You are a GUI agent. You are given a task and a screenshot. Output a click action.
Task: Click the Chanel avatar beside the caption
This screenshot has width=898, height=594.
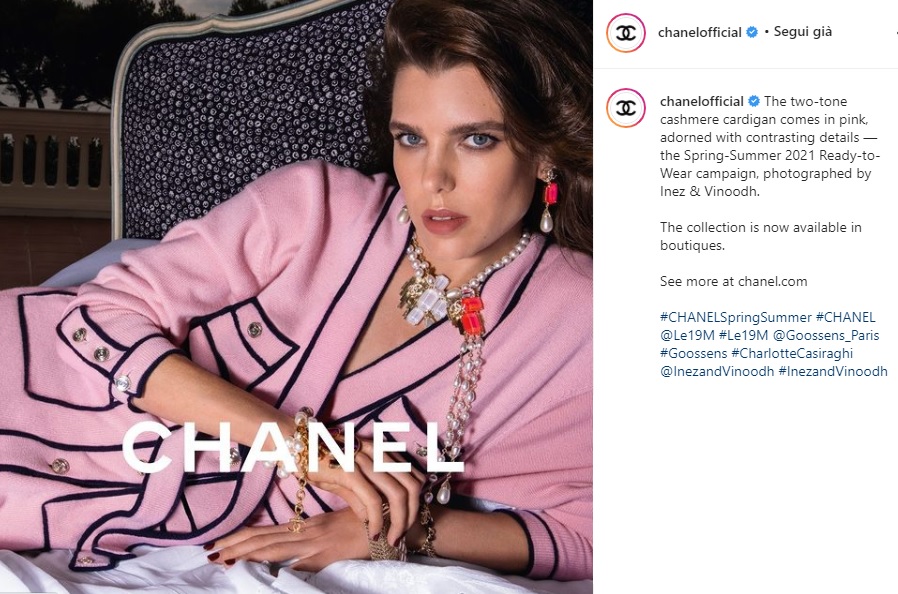626,108
